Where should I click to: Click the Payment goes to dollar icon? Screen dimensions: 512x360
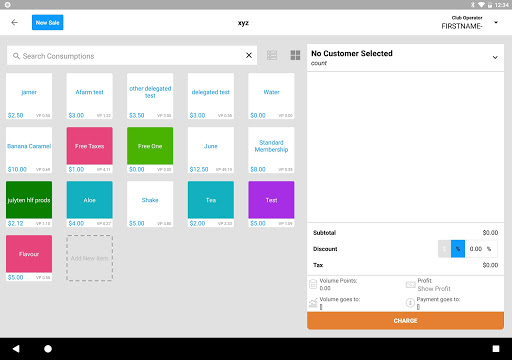tap(410, 303)
